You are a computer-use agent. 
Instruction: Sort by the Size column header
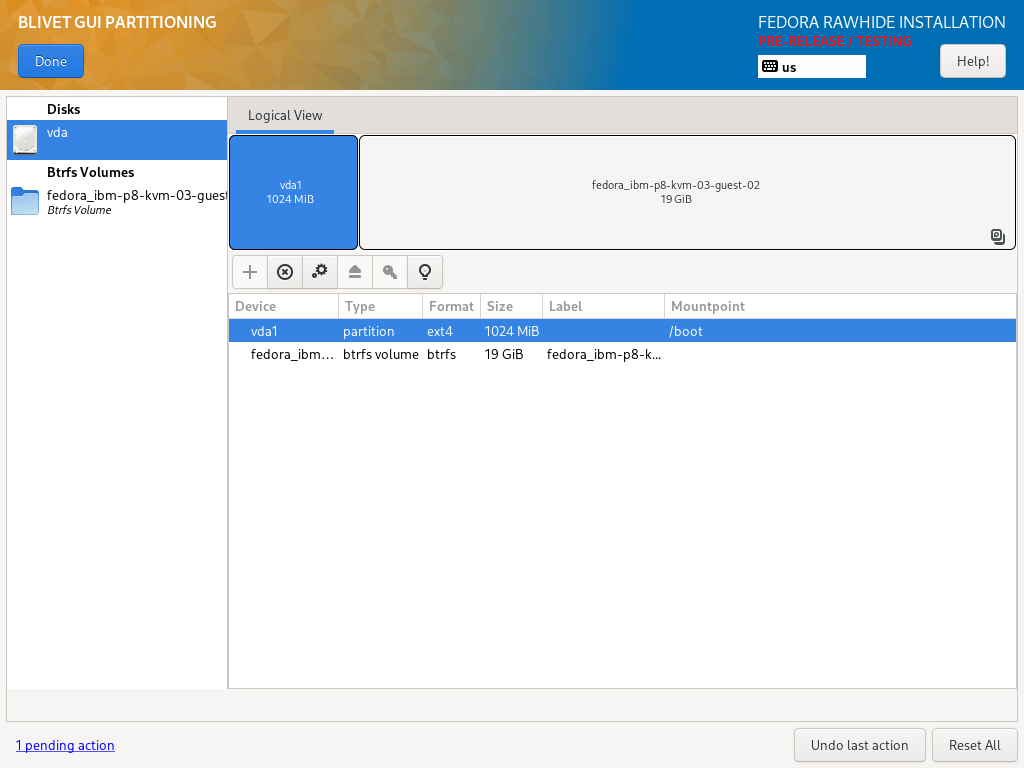511,306
